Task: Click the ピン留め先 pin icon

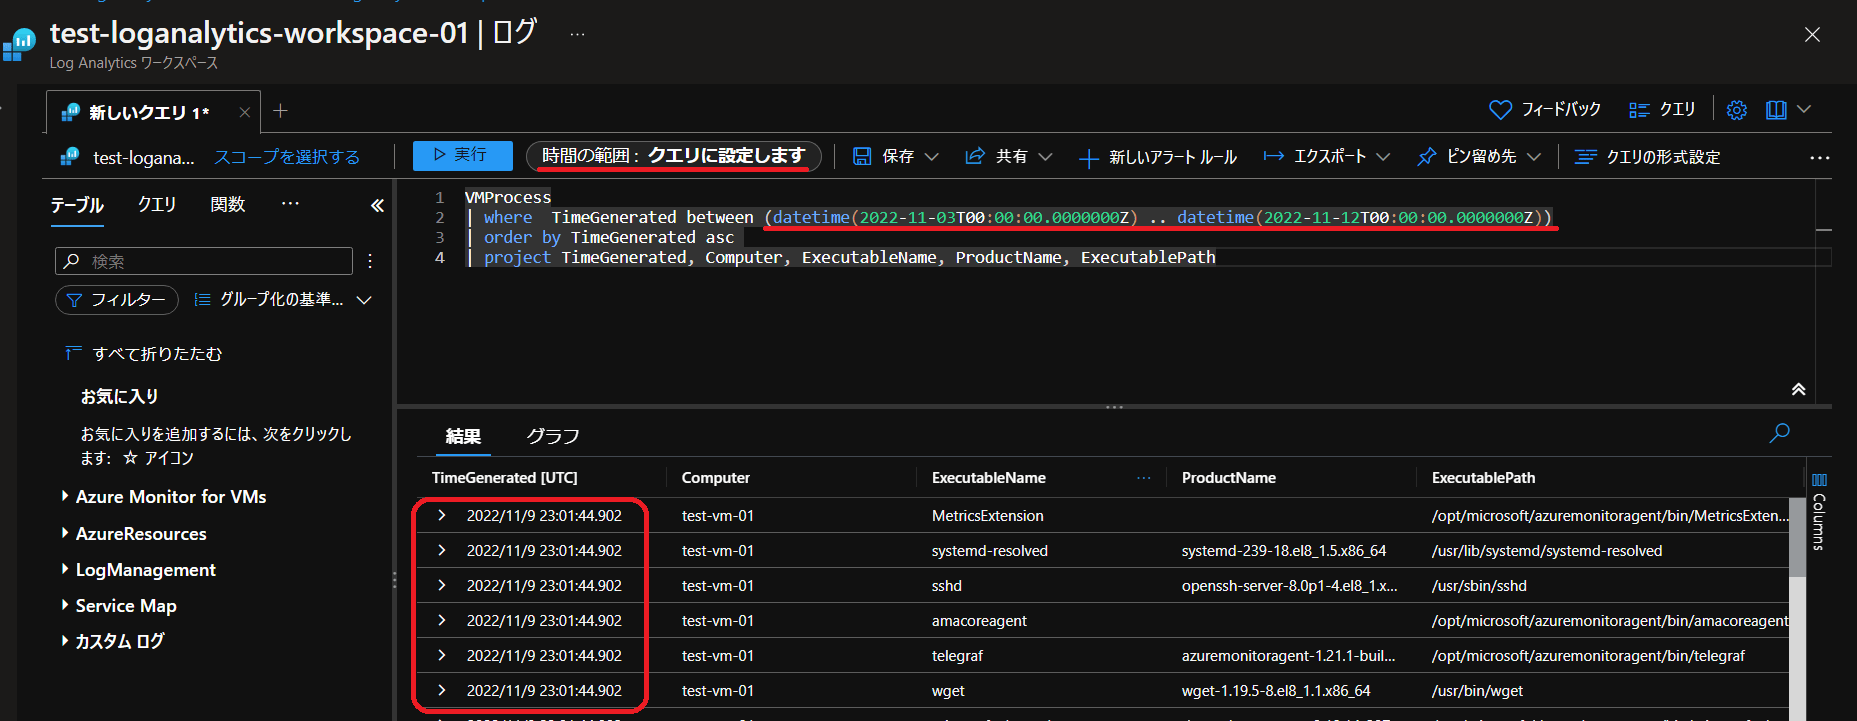Action: tap(1427, 156)
